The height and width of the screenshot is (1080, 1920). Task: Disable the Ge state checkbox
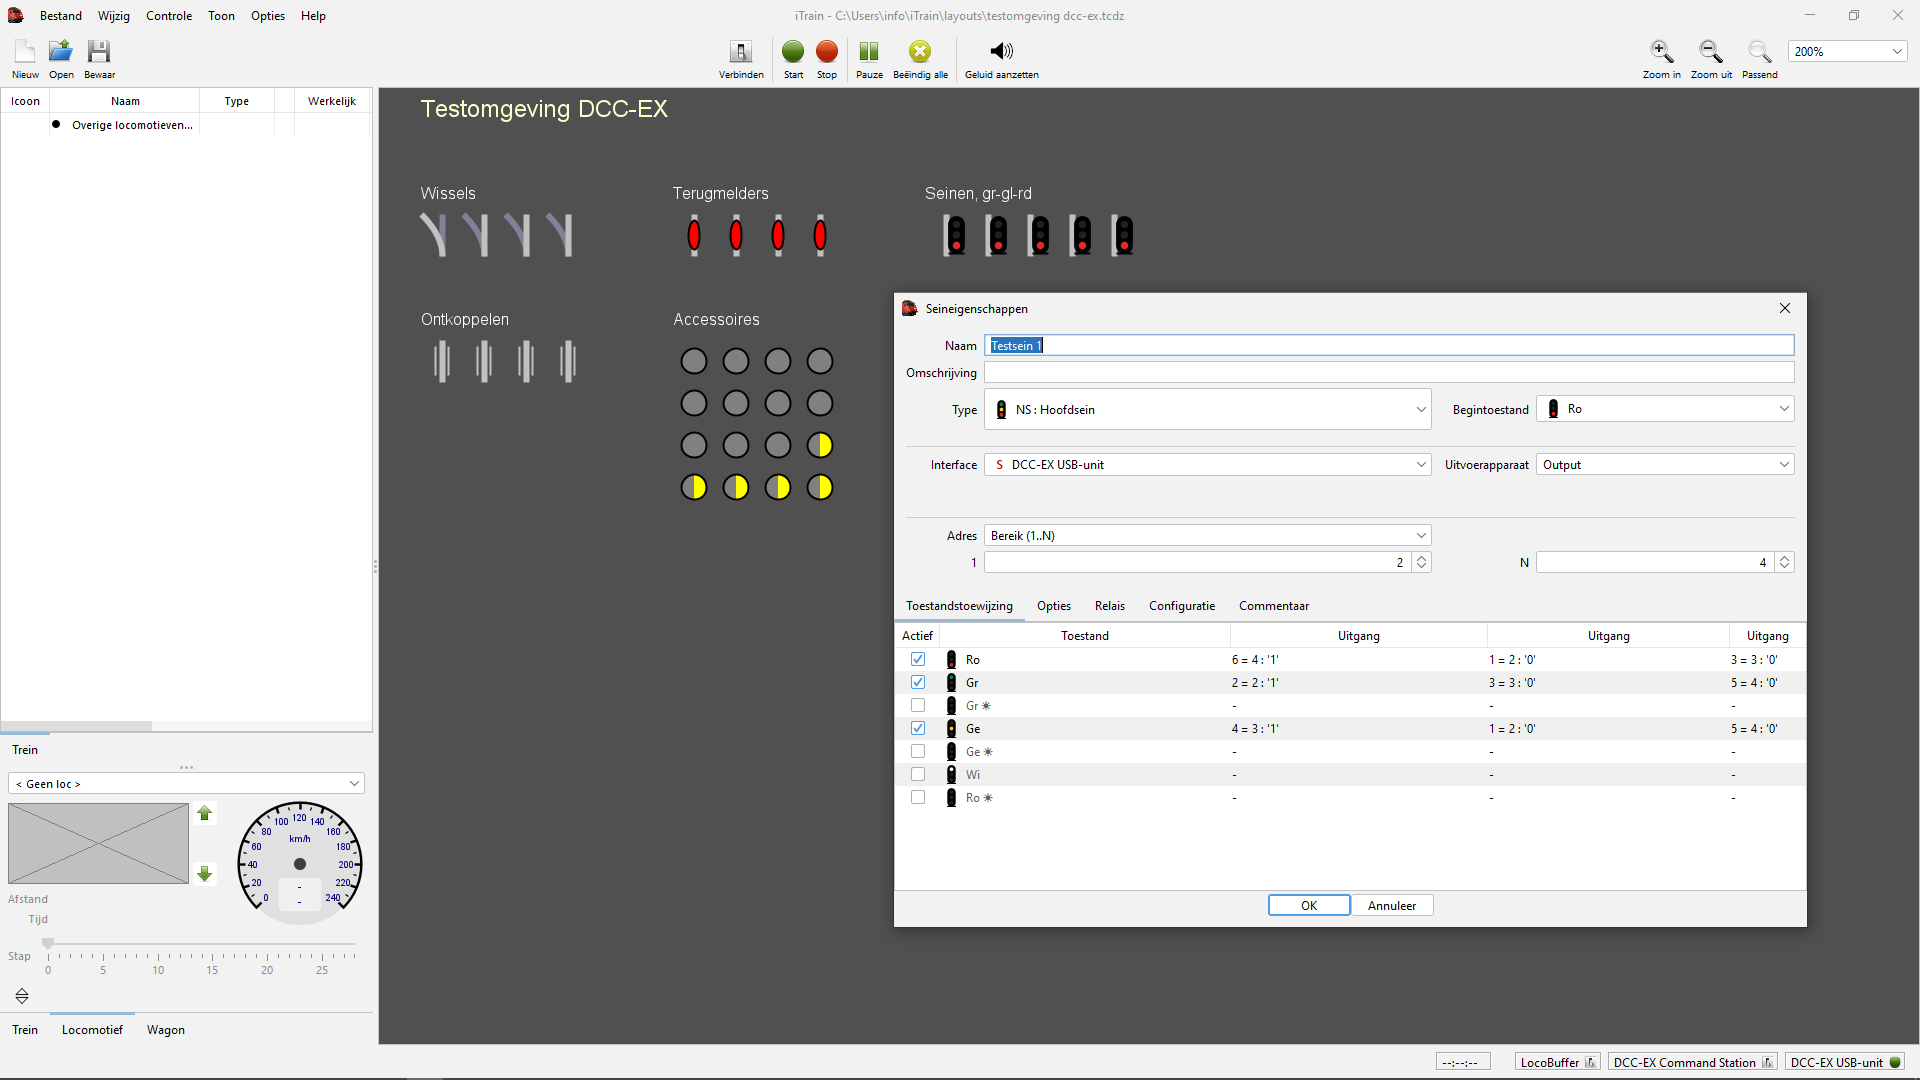(918, 729)
